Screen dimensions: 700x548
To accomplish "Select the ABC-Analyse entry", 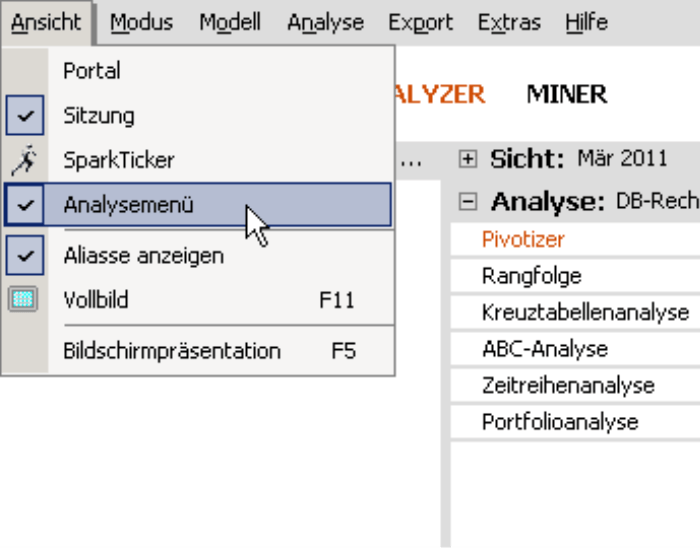I will [x=545, y=349].
